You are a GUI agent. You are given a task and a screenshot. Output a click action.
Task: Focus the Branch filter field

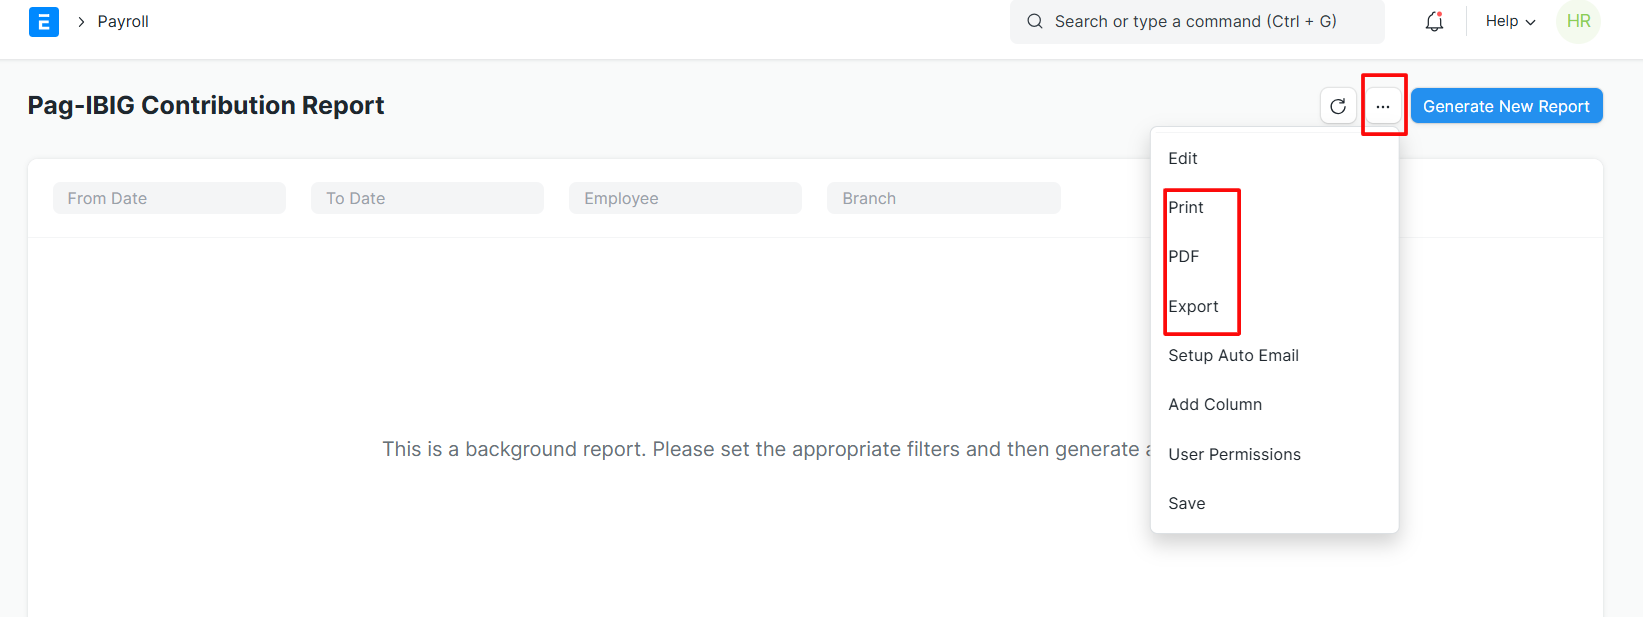pyautogui.click(x=943, y=198)
